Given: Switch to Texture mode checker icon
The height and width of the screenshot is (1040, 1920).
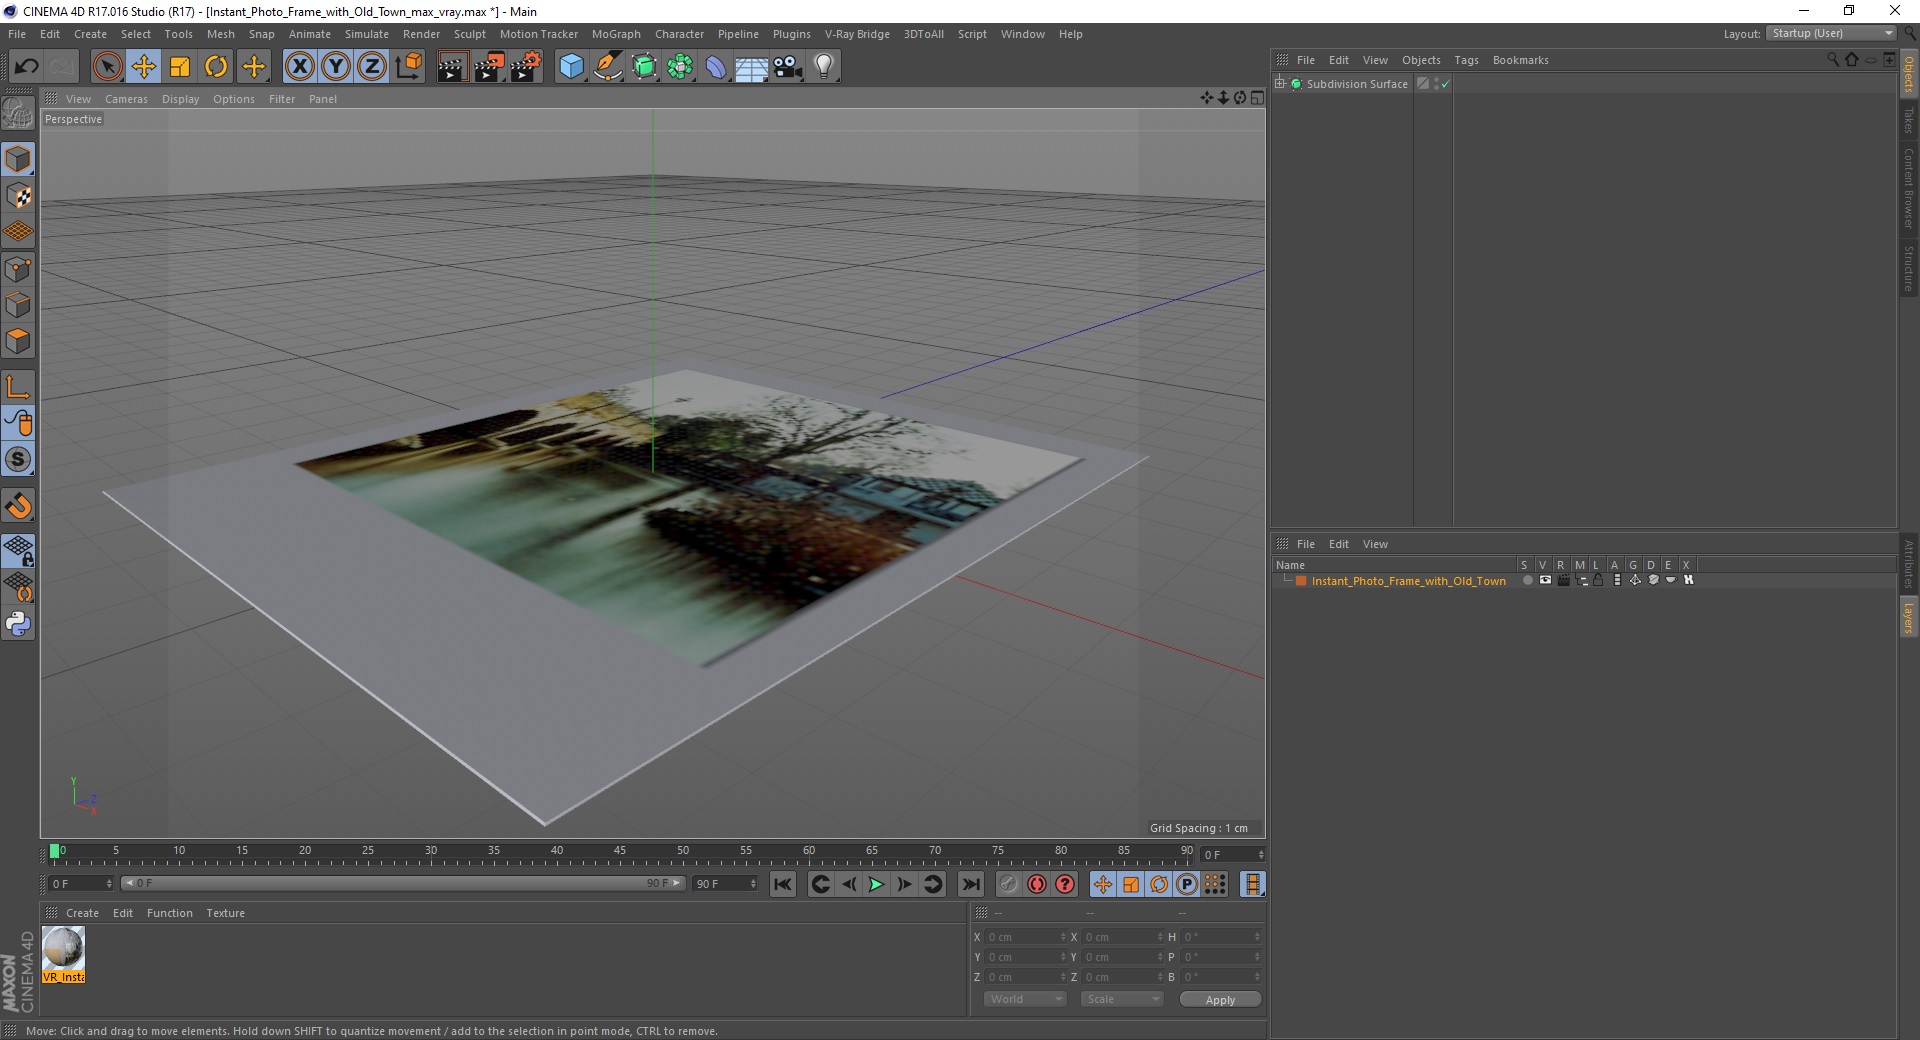Looking at the screenshot, I should click(x=18, y=196).
